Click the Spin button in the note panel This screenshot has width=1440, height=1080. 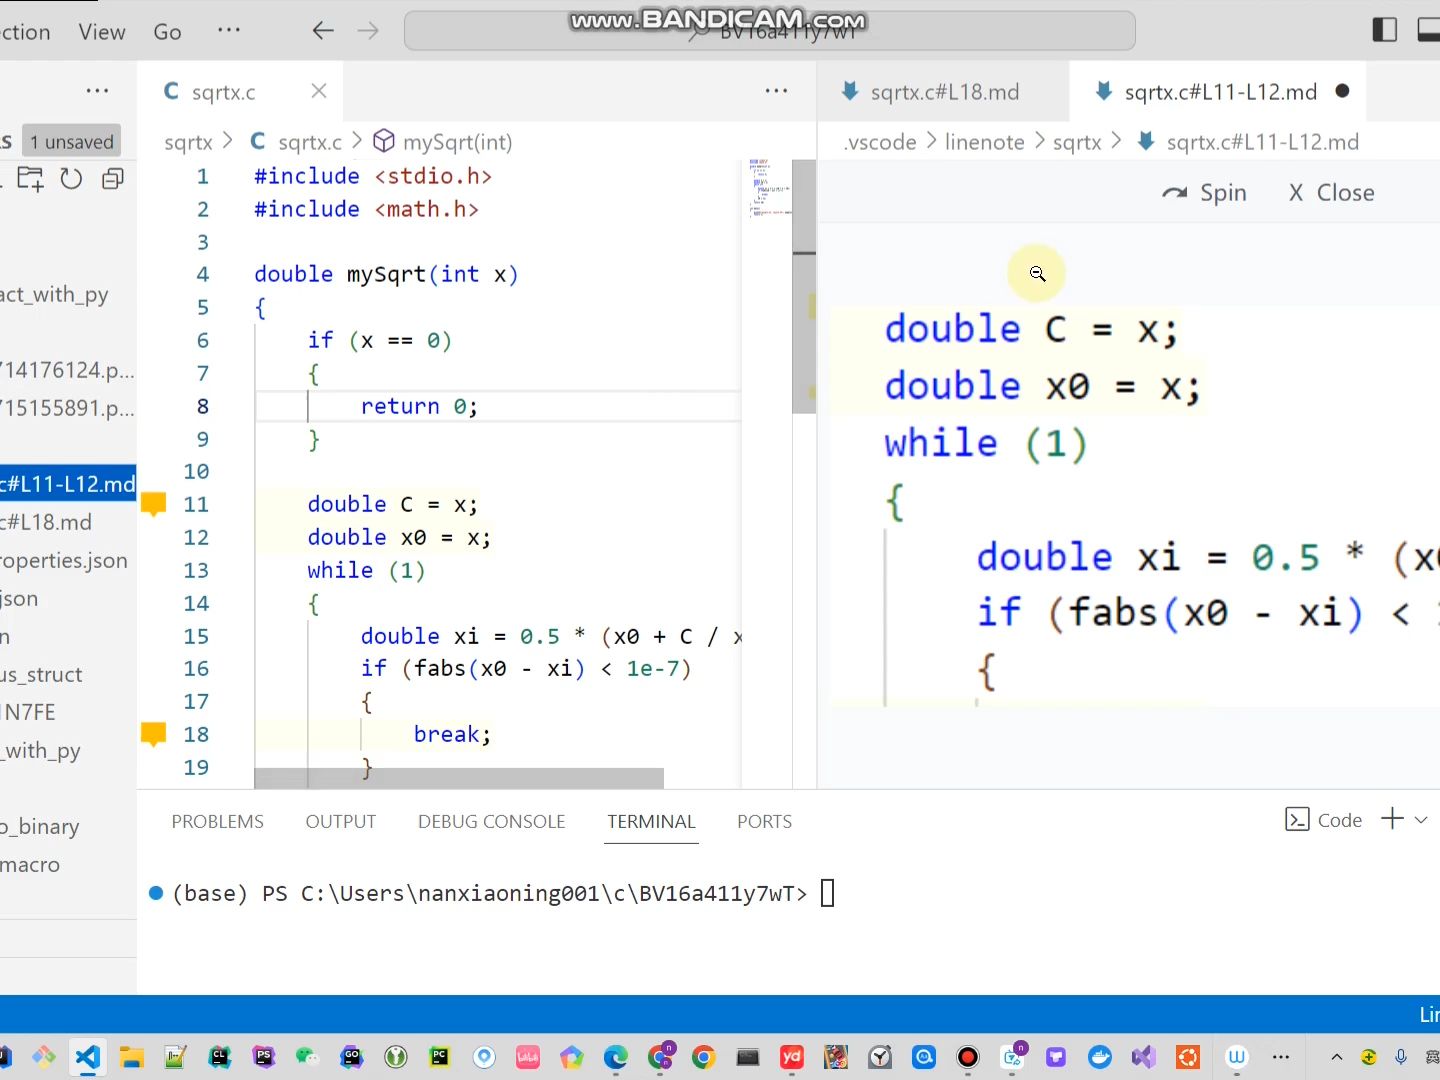pyautogui.click(x=1205, y=192)
